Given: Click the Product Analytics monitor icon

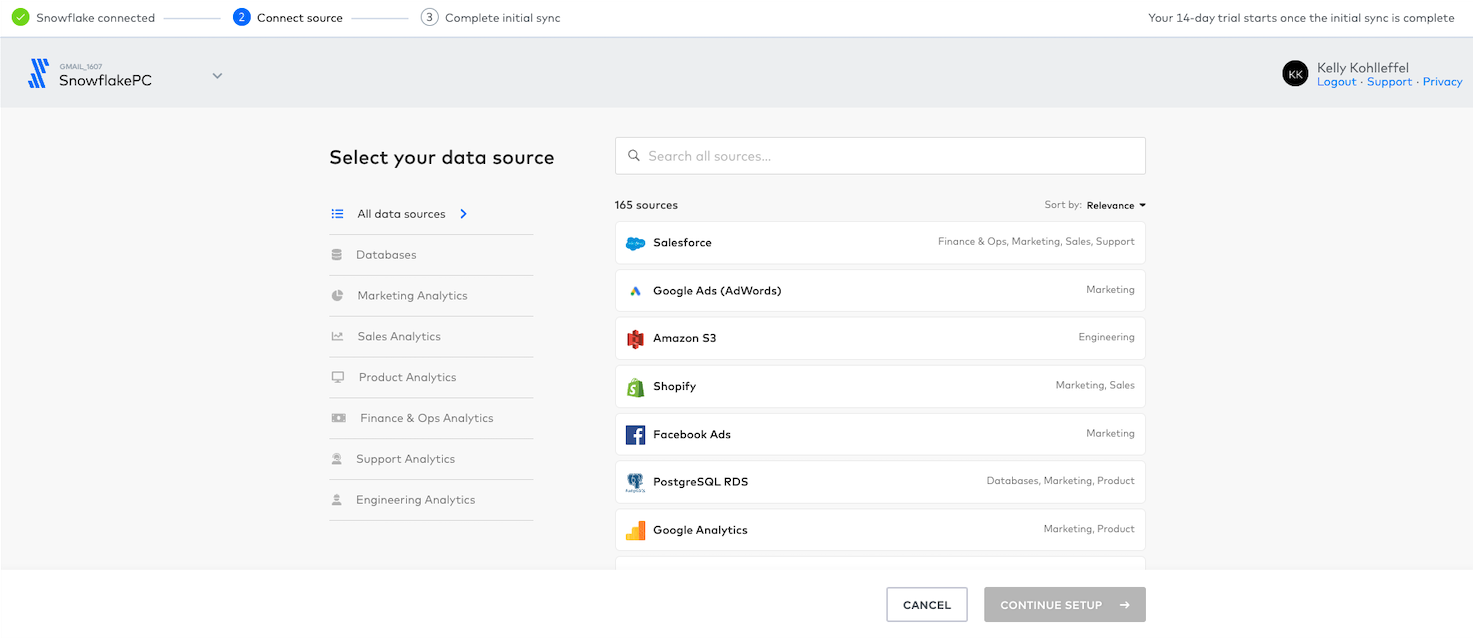Looking at the screenshot, I should click(338, 377).
